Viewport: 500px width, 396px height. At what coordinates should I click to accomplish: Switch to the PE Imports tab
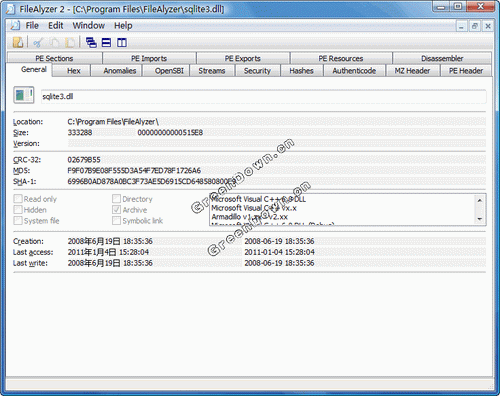tap(149, 58)
